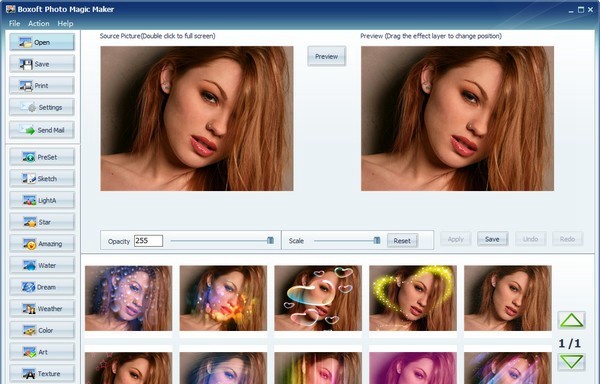This screenshot has width=600, height=384.
Task: Choose the blue bubbles effect thumbnail
Action: 129,298
